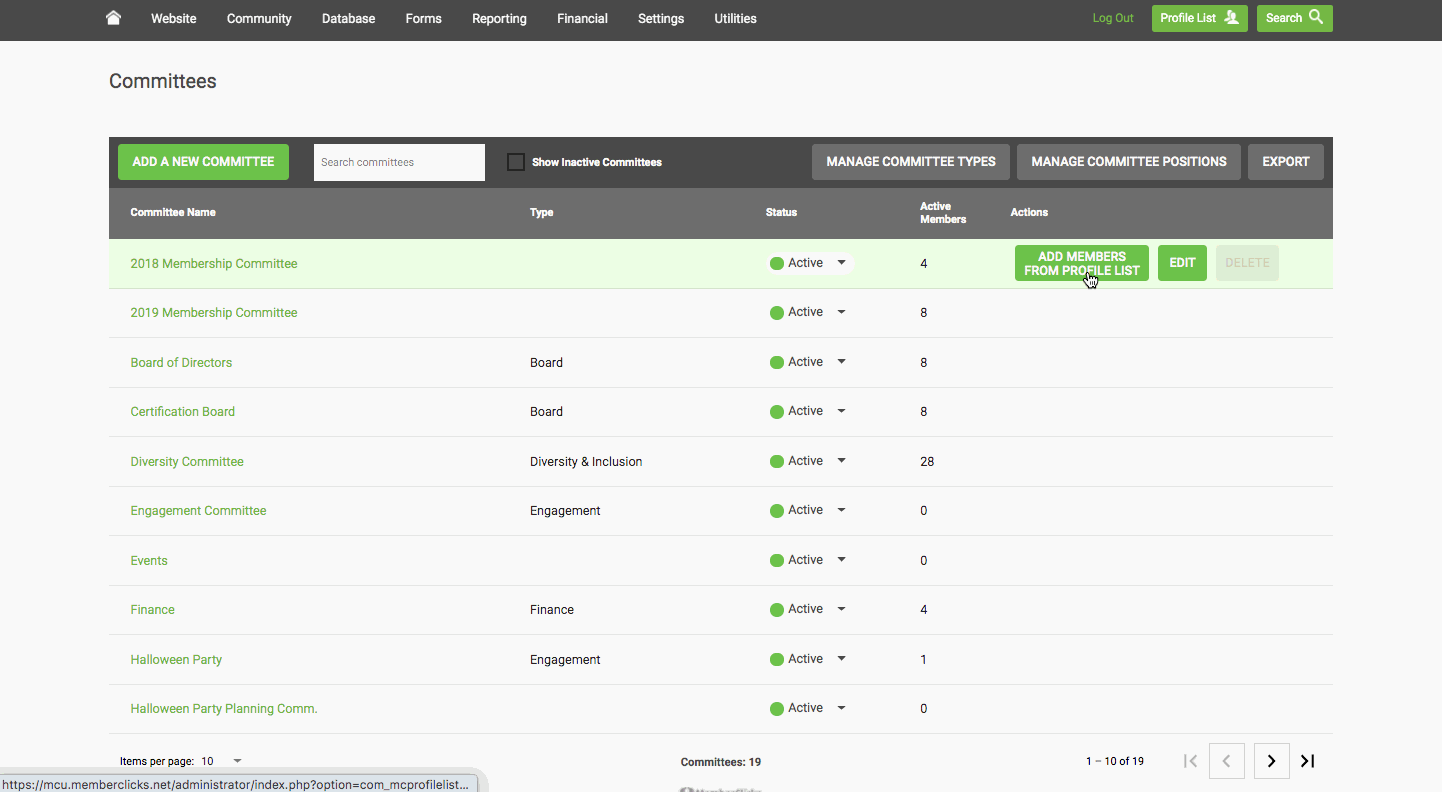Click the Profile List person icon
The image size is (1442, 792).
click(x=1231, y=18)
